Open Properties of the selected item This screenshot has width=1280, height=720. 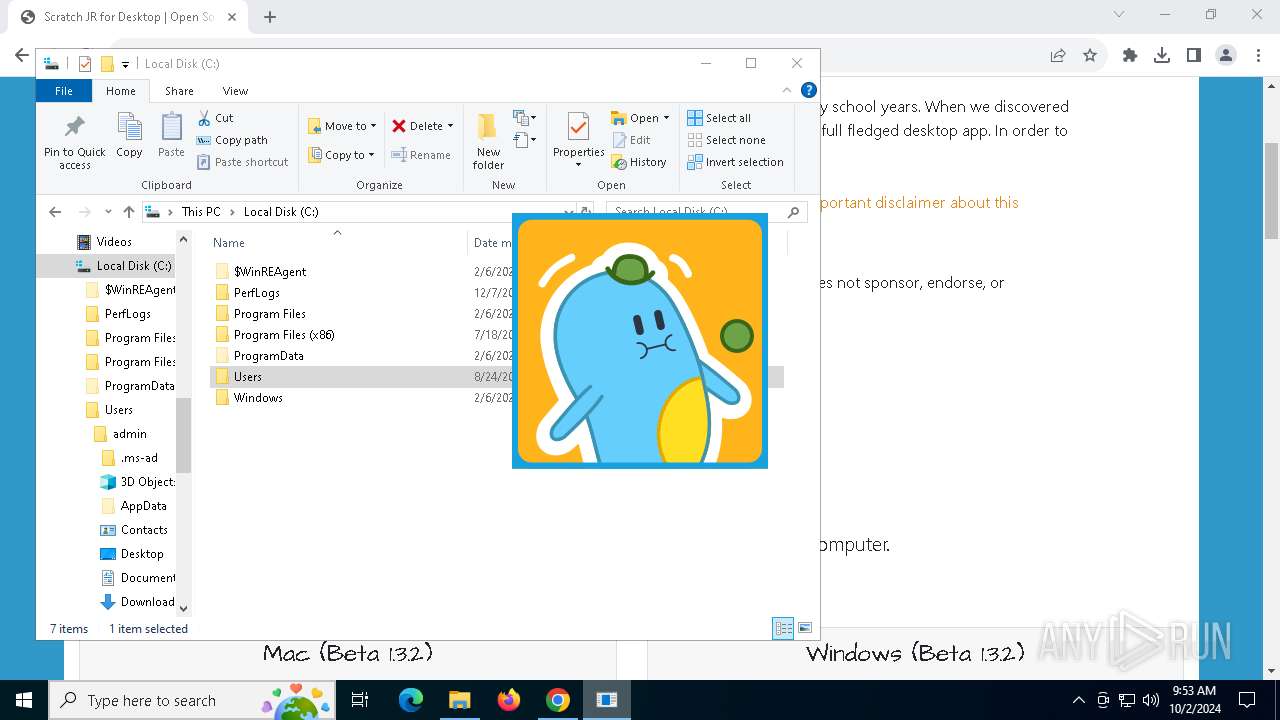(x=578, y=134)
